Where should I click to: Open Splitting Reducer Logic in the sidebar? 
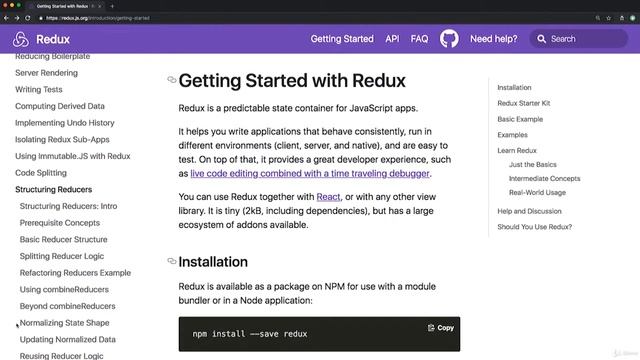tap(62, 256)
